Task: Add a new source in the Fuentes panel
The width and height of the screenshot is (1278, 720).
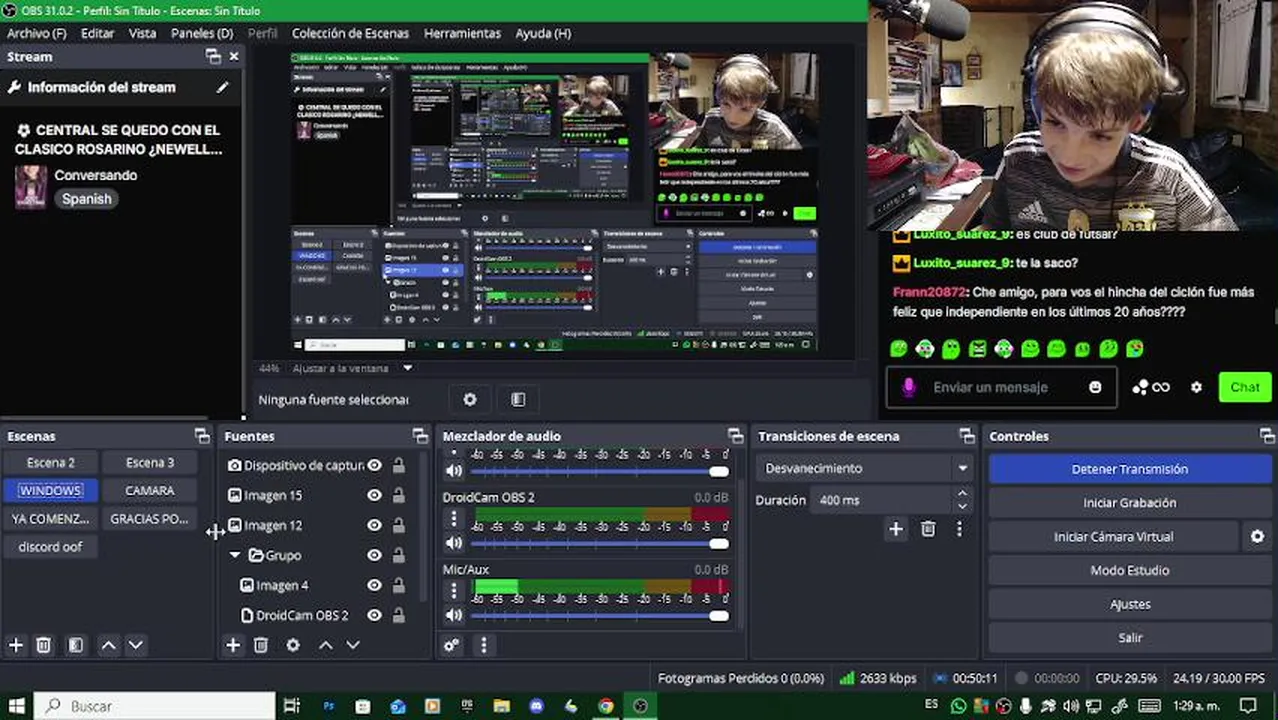Action: point(233,645)
